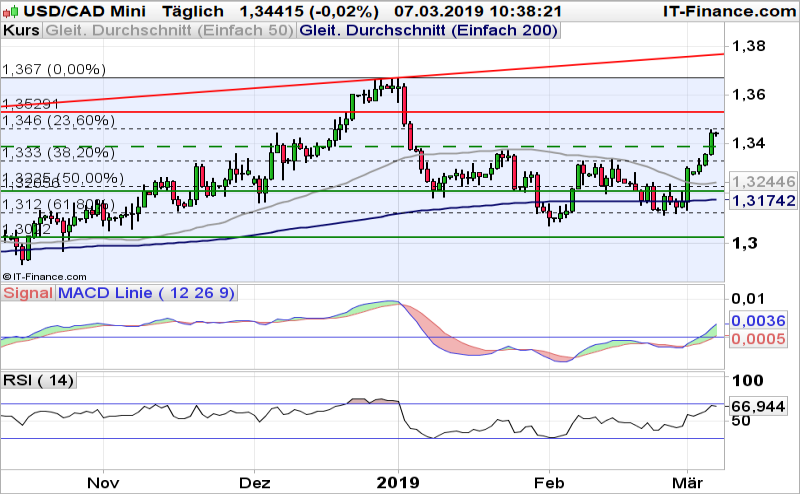The height and width of the screenshot is (494, 800).
Task: Click the RSI (14) indicator label
Action: 39,380
